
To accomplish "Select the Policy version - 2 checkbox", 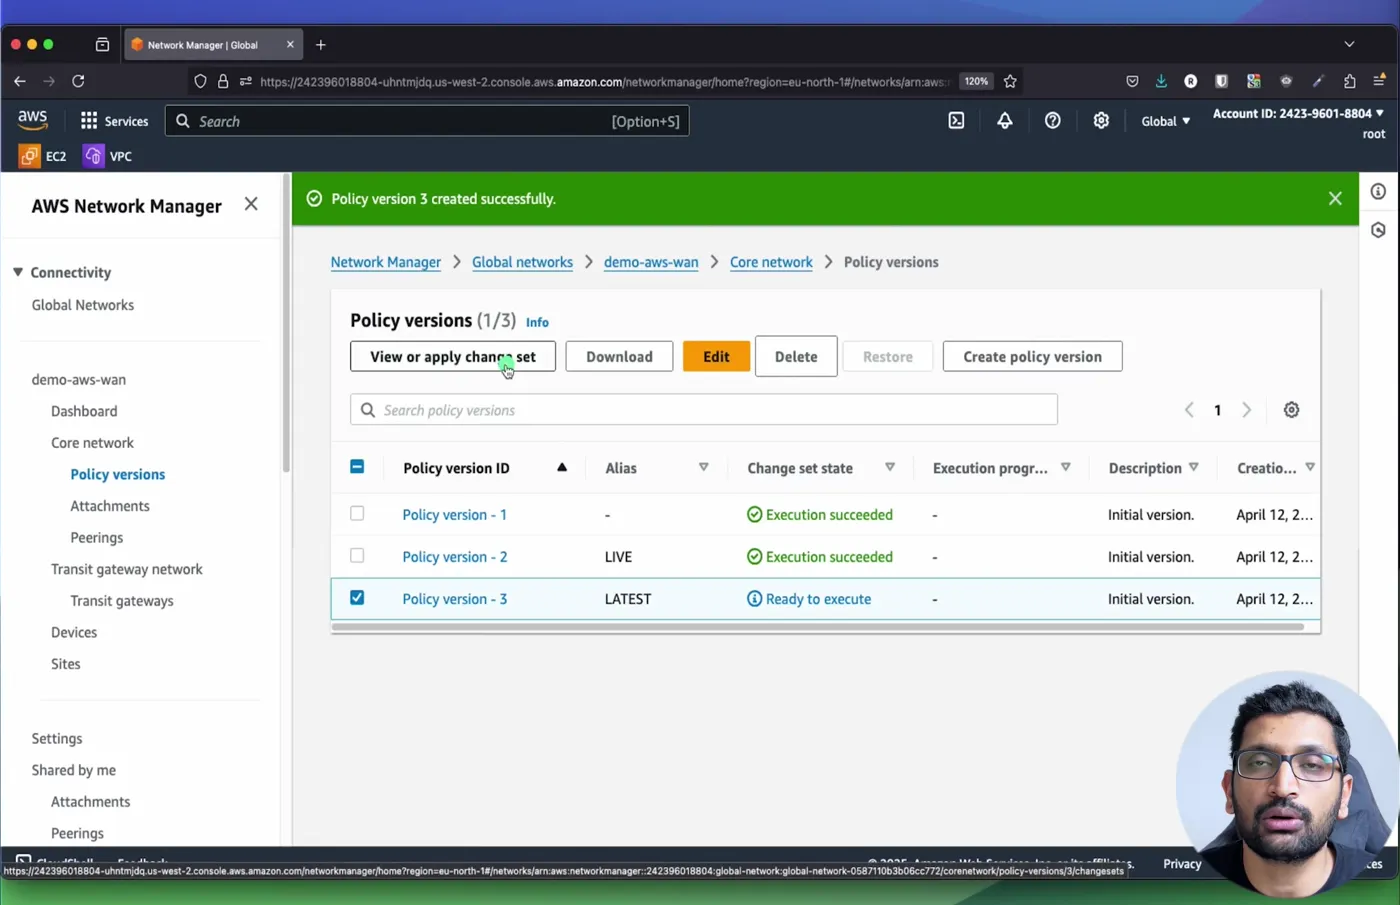I will click(357, 555).
